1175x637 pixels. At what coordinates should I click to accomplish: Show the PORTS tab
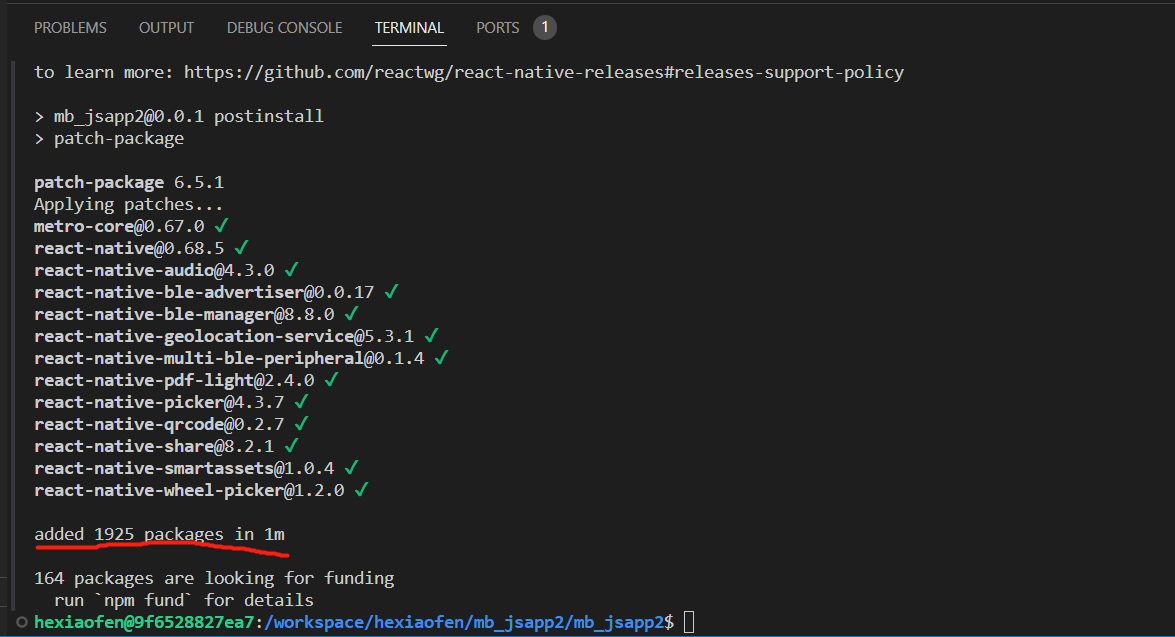(x=497, y=28)
